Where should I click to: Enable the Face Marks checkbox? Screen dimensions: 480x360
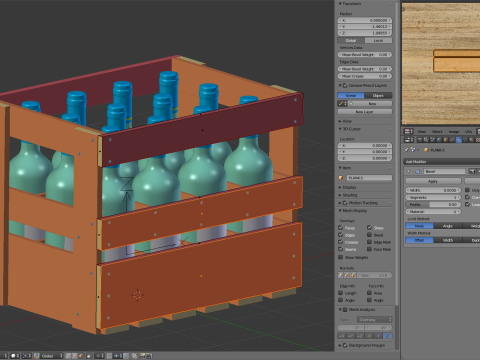(x=369, y=249)
